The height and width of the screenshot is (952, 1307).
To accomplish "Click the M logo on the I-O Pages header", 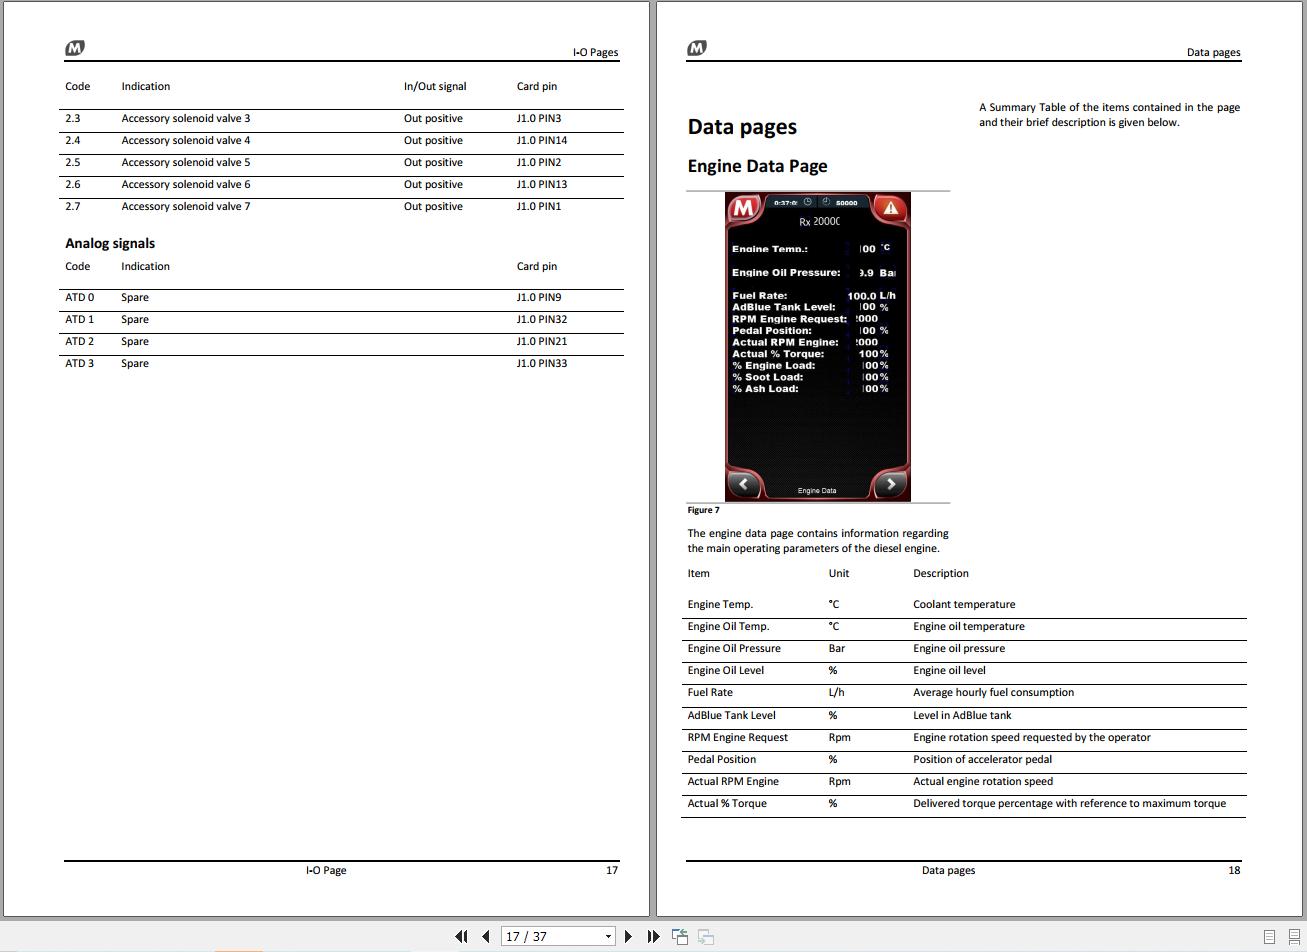I will tap(74, 47).
